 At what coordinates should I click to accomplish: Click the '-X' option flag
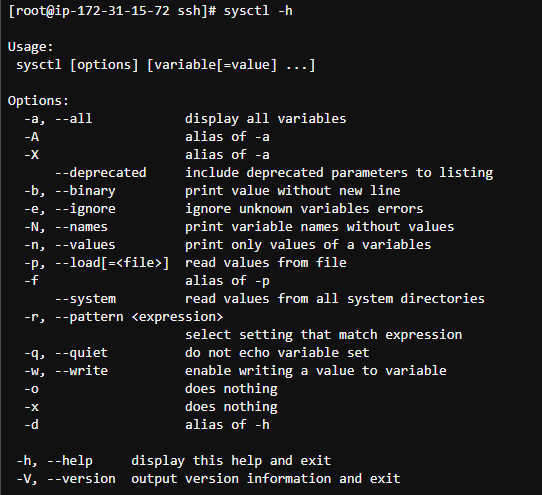click(31, 155)
